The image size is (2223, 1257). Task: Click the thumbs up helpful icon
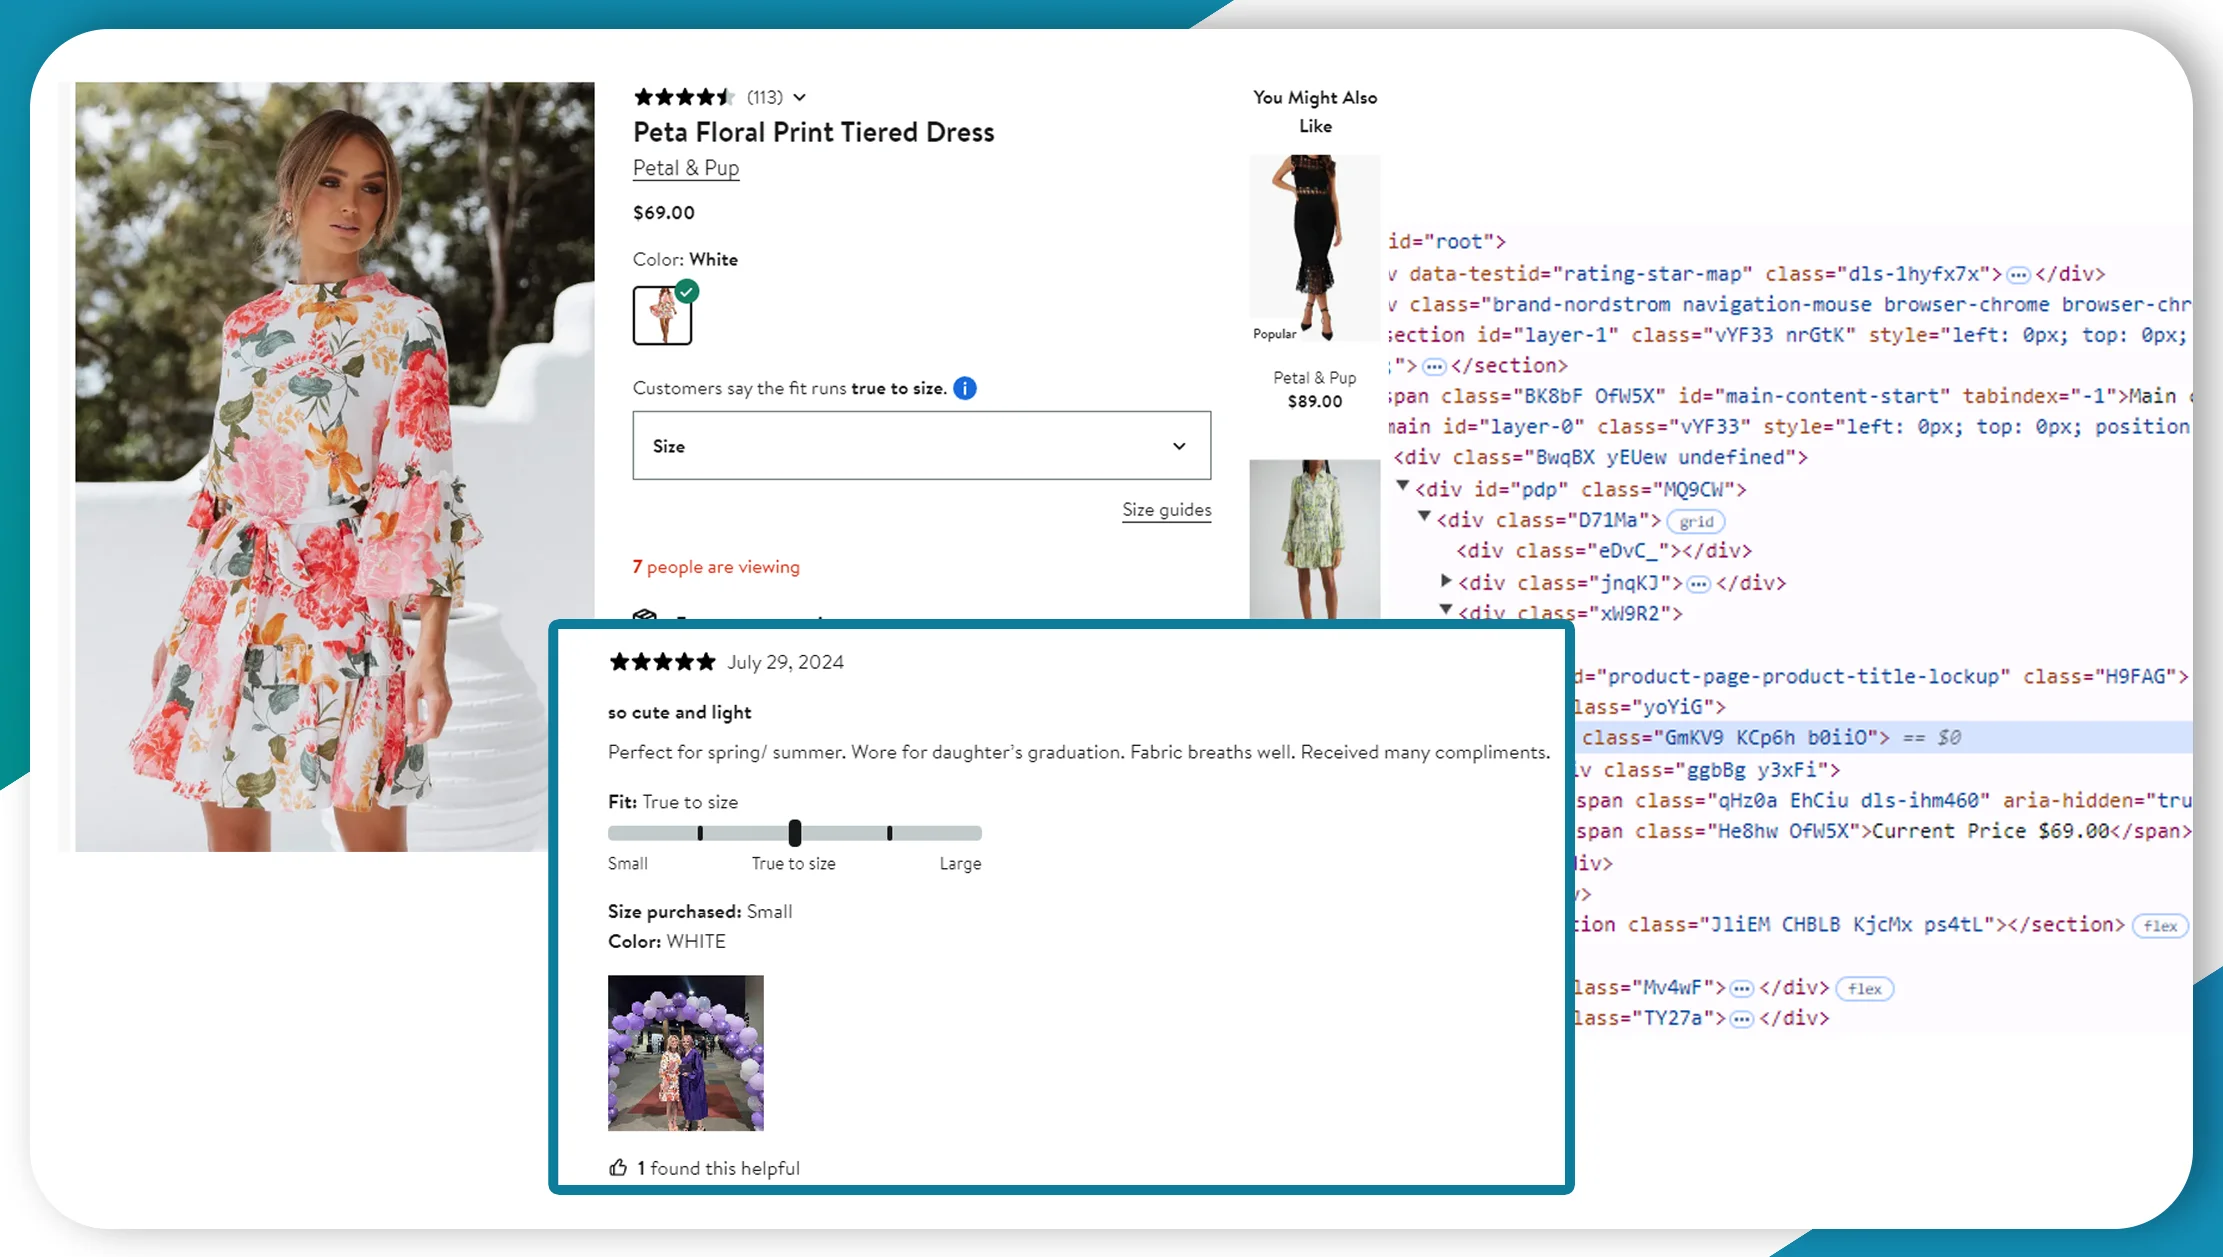click(x=618, y=1167)
